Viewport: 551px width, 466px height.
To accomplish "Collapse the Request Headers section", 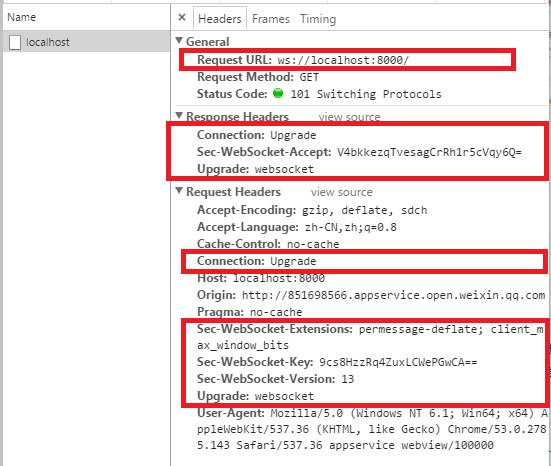I will pos(179,191).
